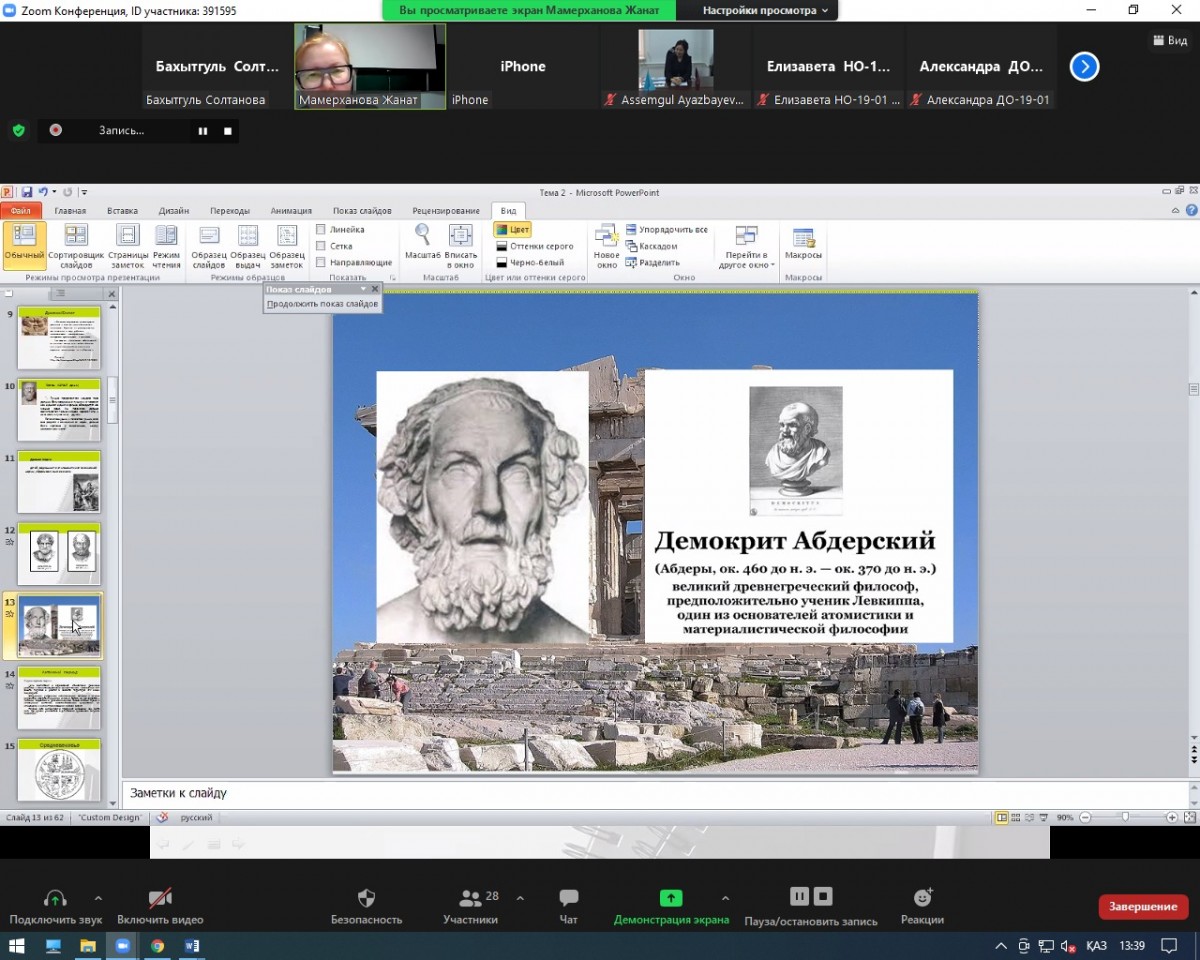Expand the View Settings (Настройки просмотра) dropdown
Screen dimensions: 1200x960
(765, 10)
